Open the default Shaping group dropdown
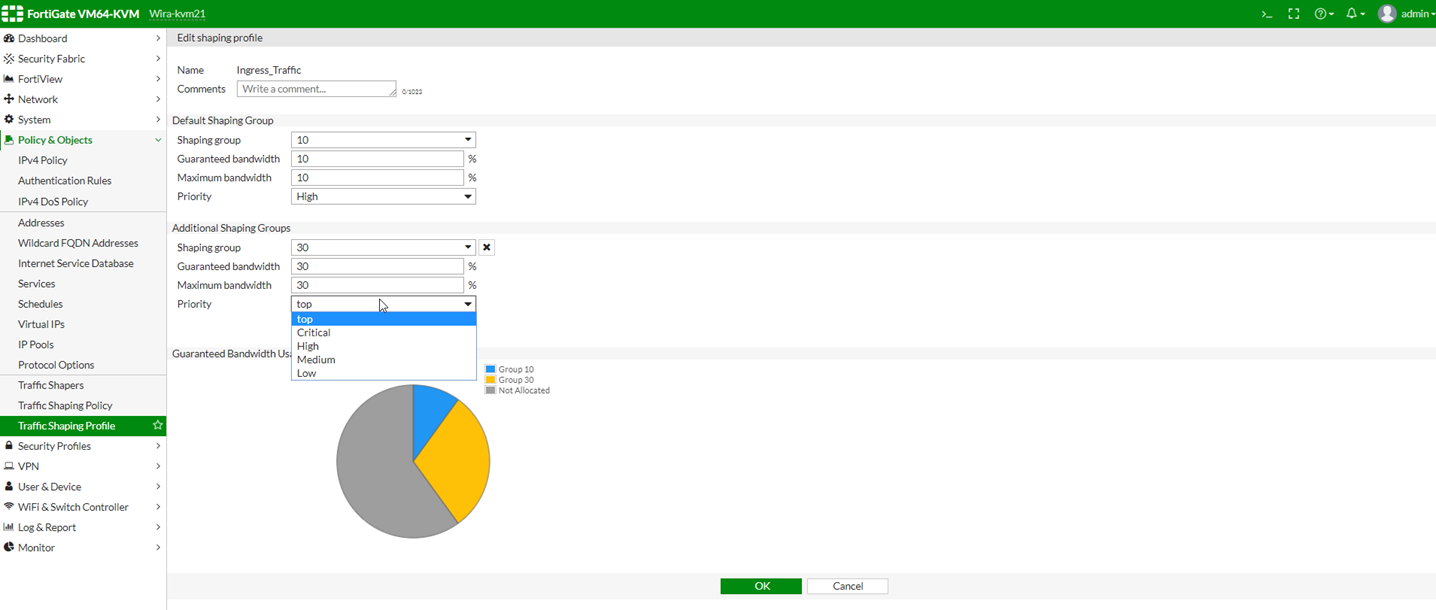This screenshot has width=1436, height=610. tap(383, 140)
